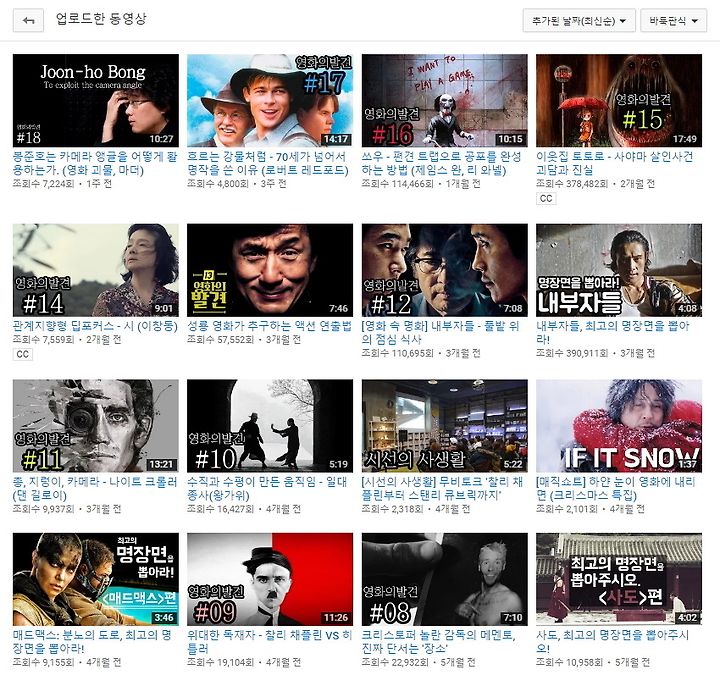
Task: Open title link 봉준호는 카메라 앵글을 어떻게 활용하는가
Action: click(x=95, y=163)
